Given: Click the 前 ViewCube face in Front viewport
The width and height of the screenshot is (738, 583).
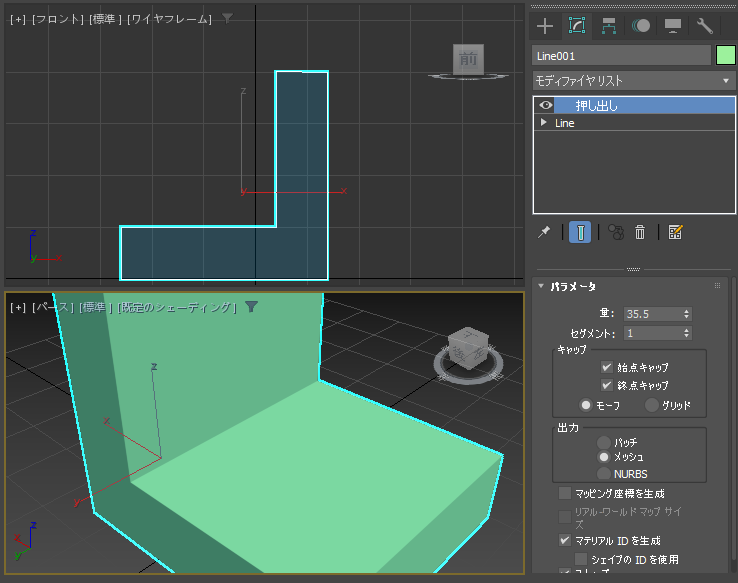Looking at the screenshot, I should (x=468, y=59).
